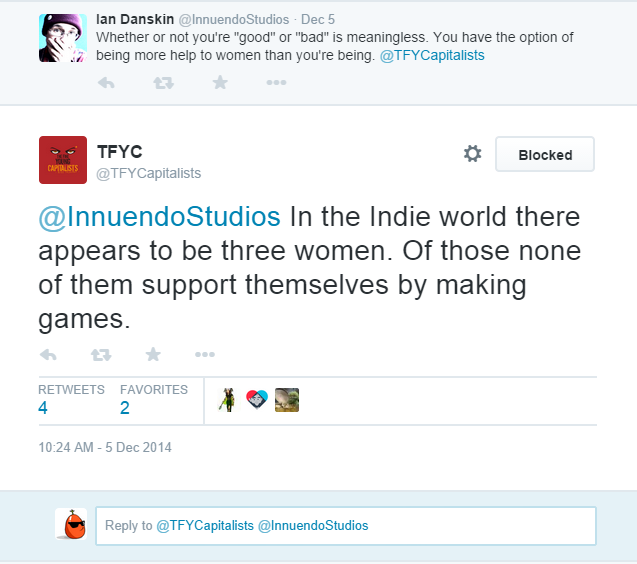Retweet the TFYC tweet
637x564 pixels.
click(x=101, y=355)
